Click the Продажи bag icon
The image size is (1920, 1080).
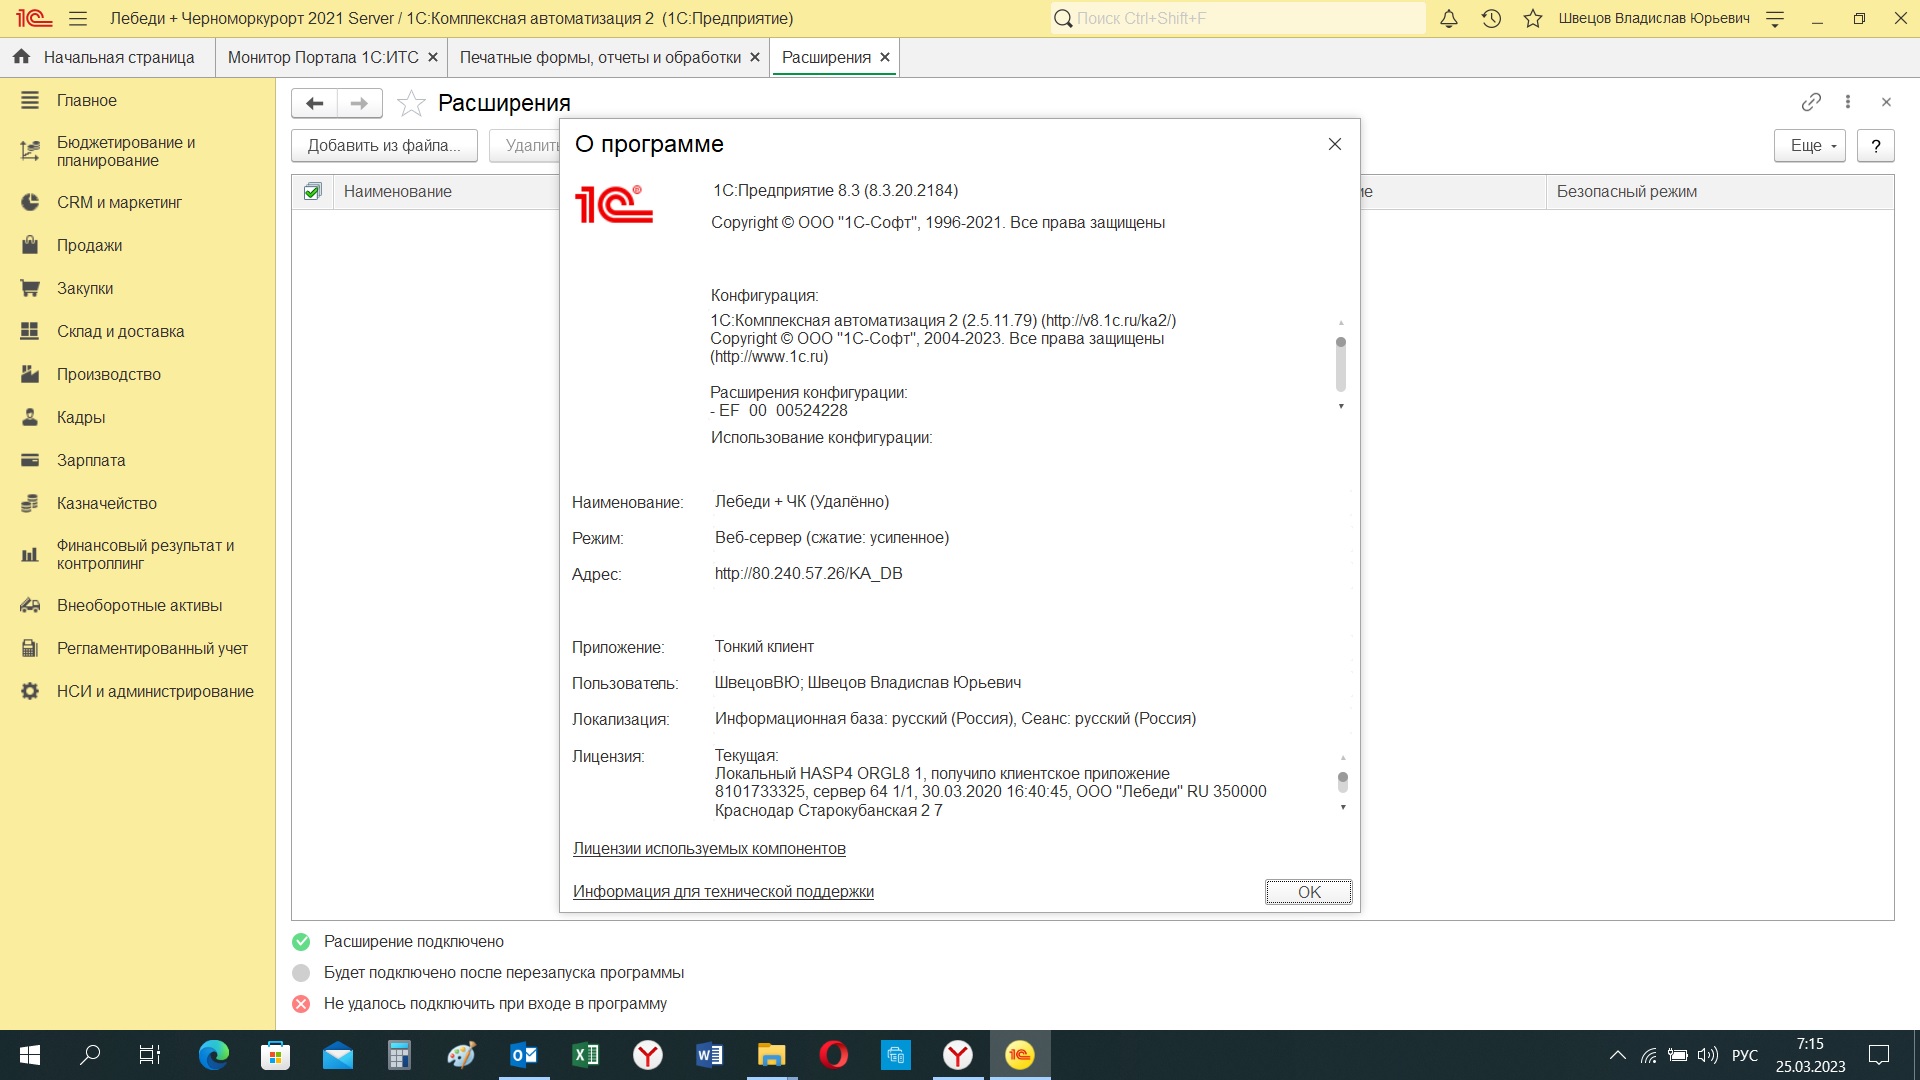(30, 245)
